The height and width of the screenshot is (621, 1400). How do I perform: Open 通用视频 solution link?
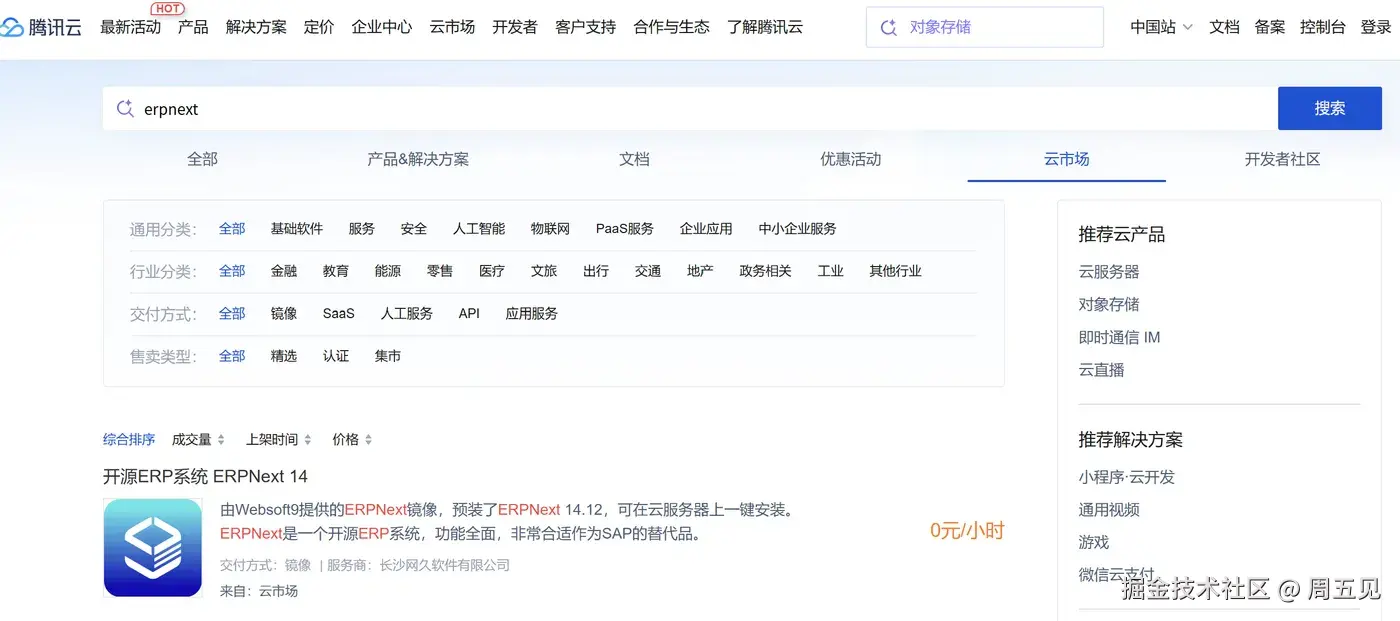pos(1109,510)
